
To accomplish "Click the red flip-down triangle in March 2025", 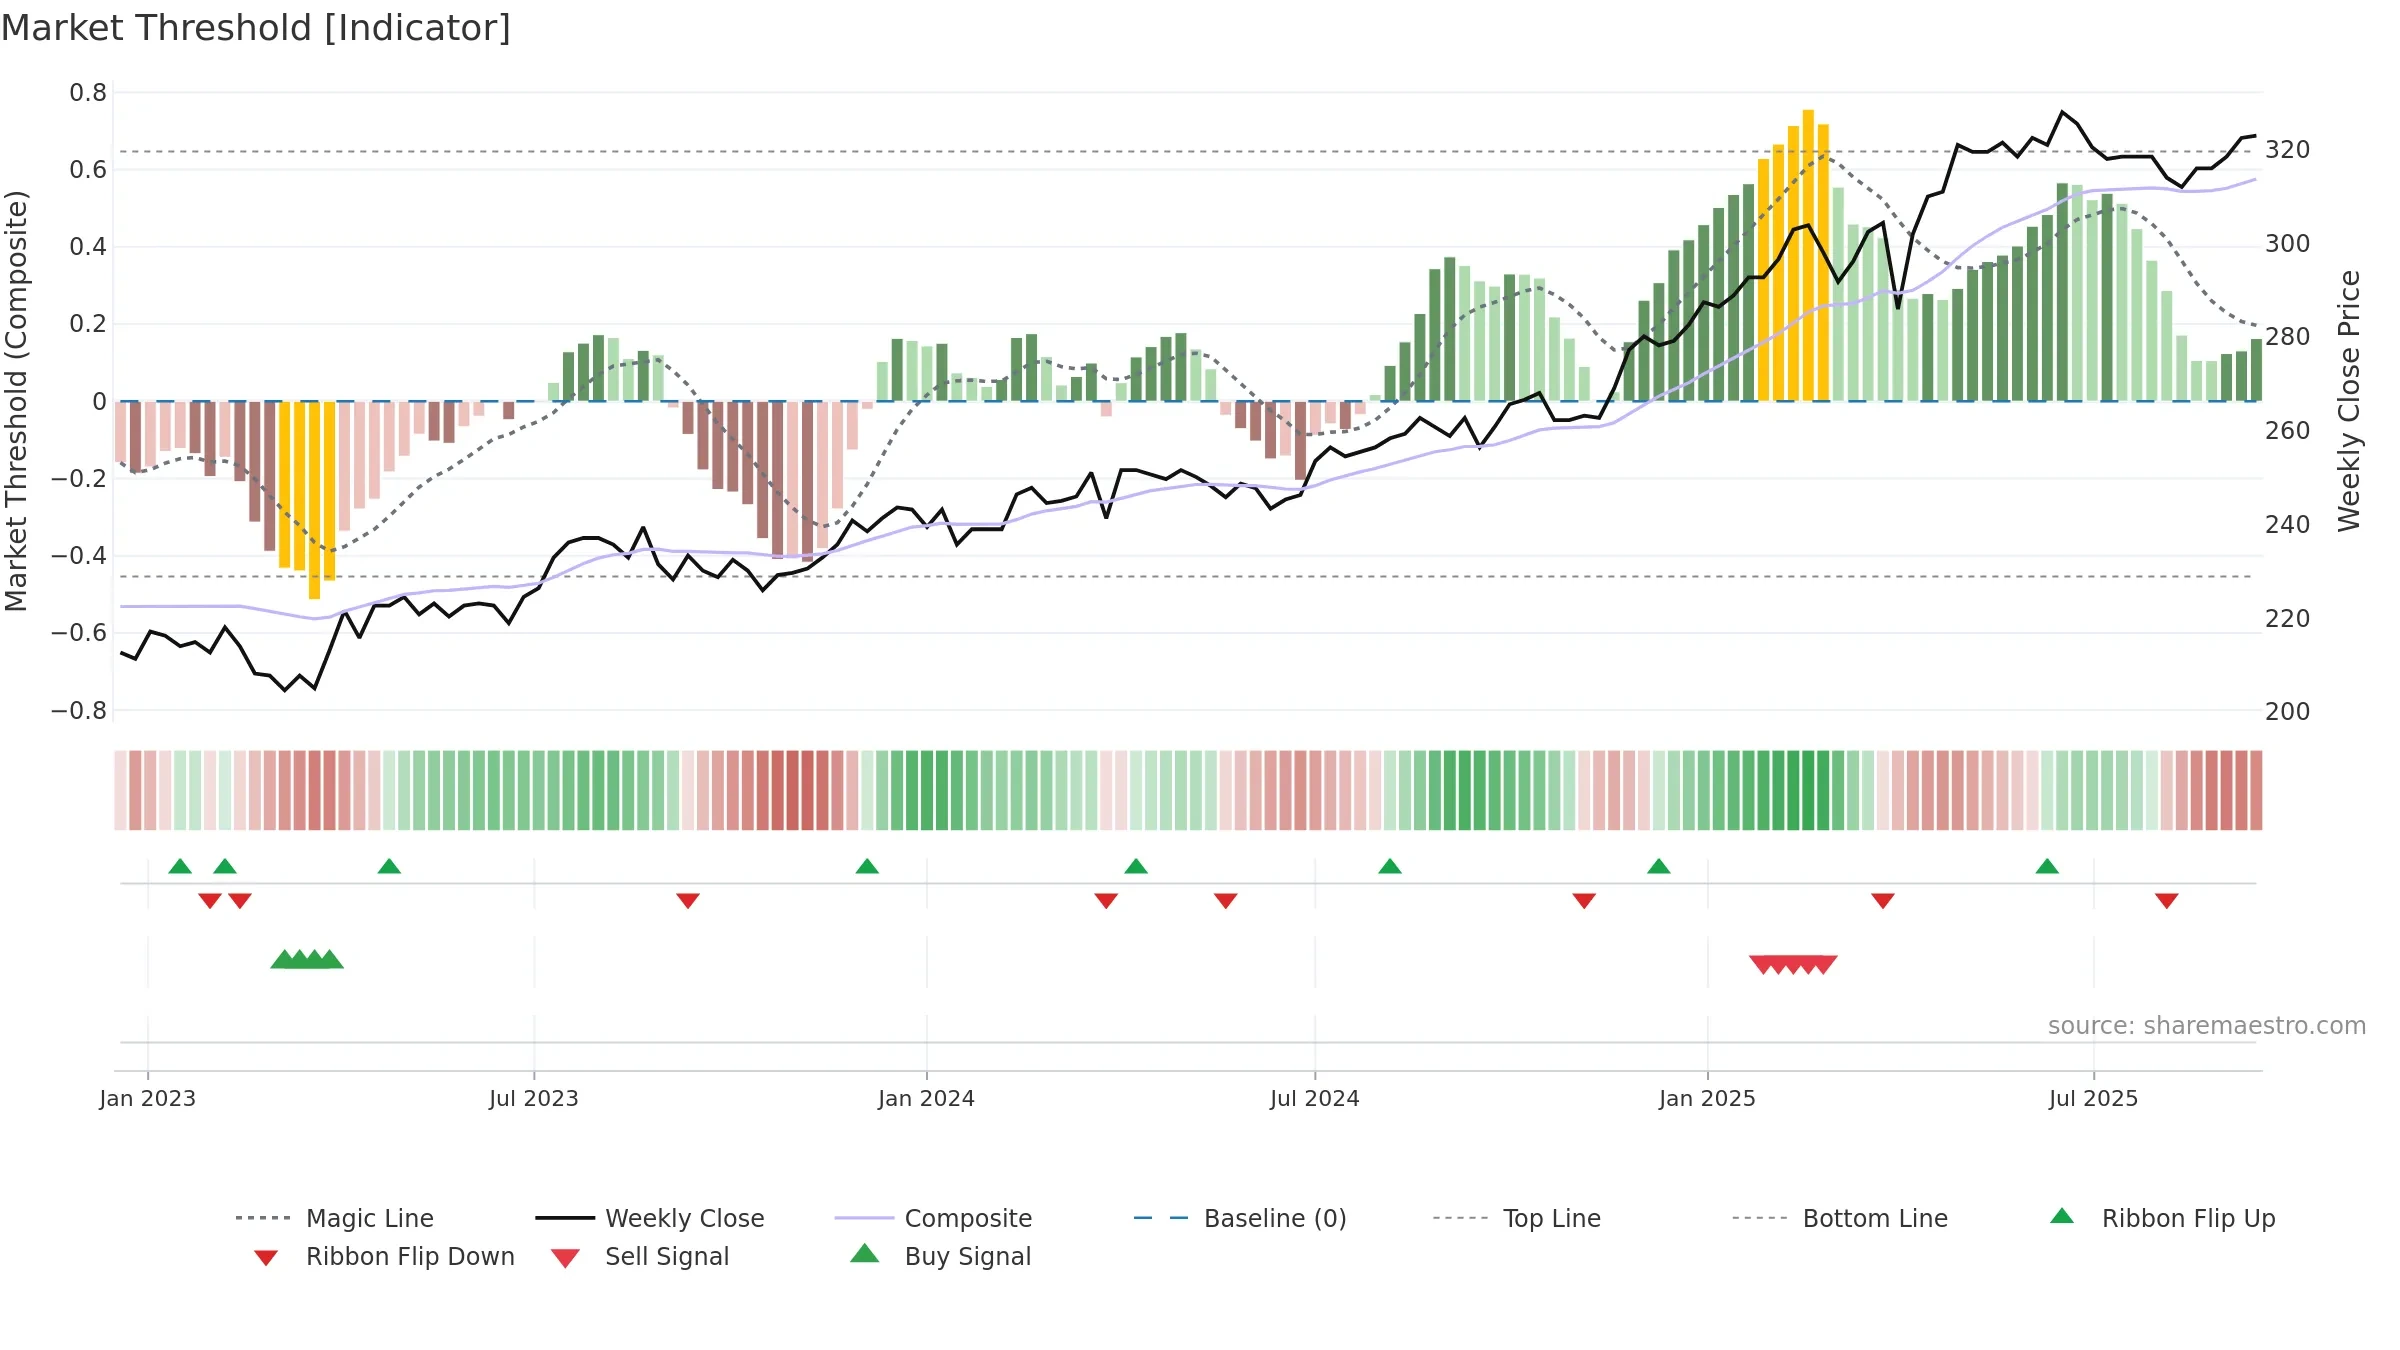I will 1883,901.
